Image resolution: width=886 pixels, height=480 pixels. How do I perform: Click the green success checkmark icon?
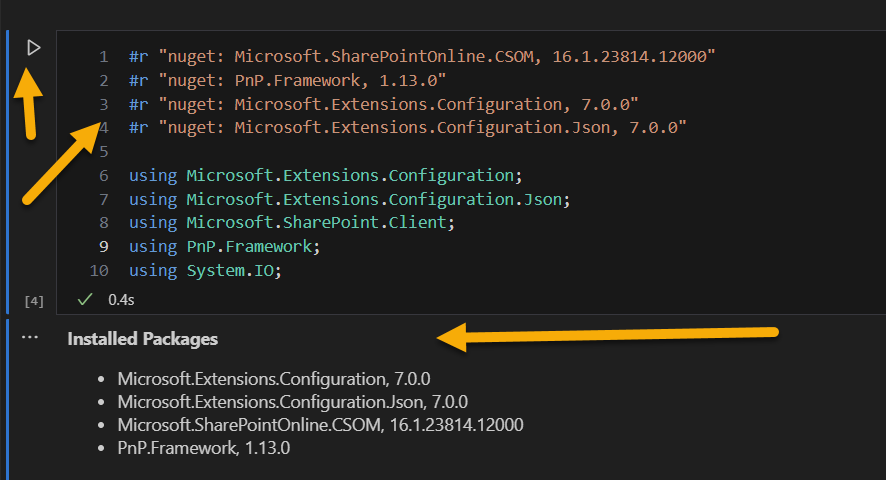tap(85, 299)
